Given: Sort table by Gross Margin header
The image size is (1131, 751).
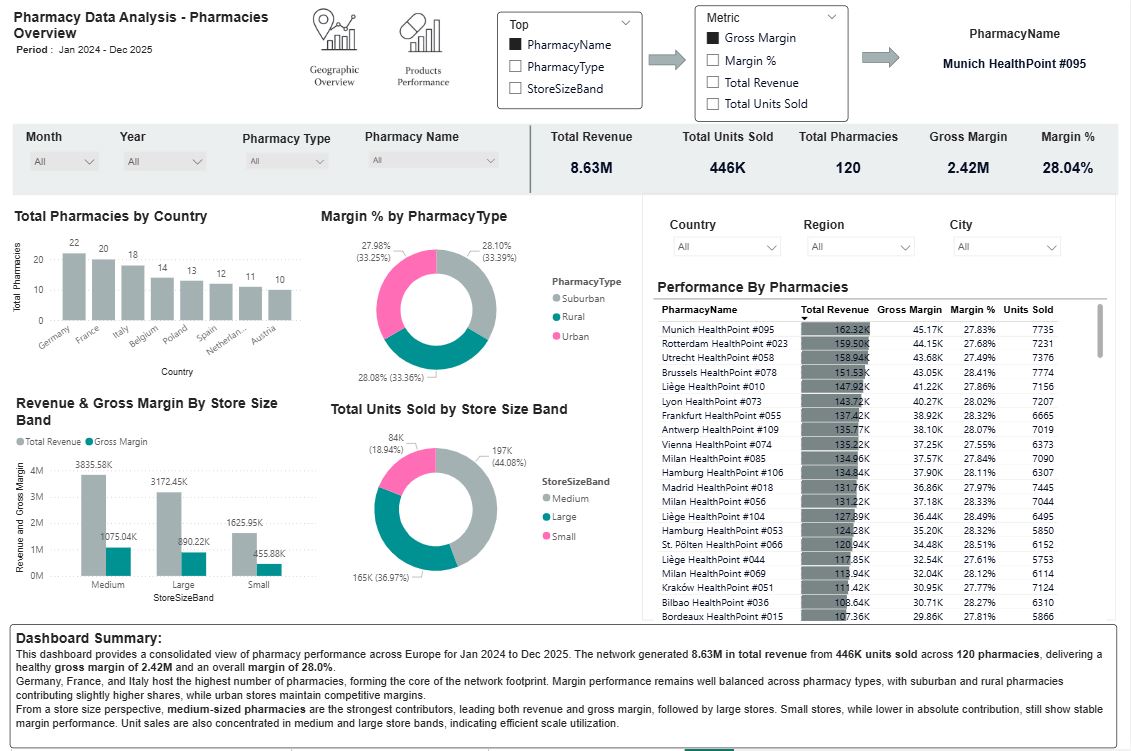Looking at the screenshot, I should coord(909,310).
